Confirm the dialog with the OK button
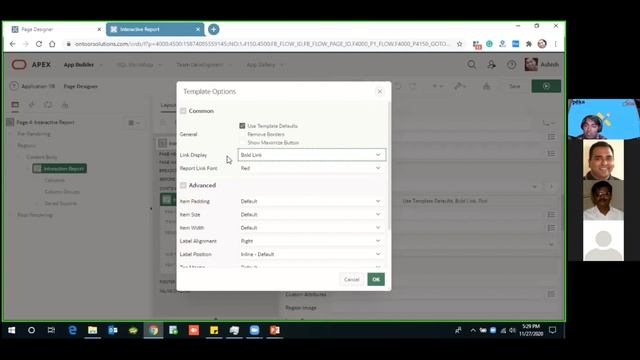This screenshot has width=640, height=360. pos(376,280)
